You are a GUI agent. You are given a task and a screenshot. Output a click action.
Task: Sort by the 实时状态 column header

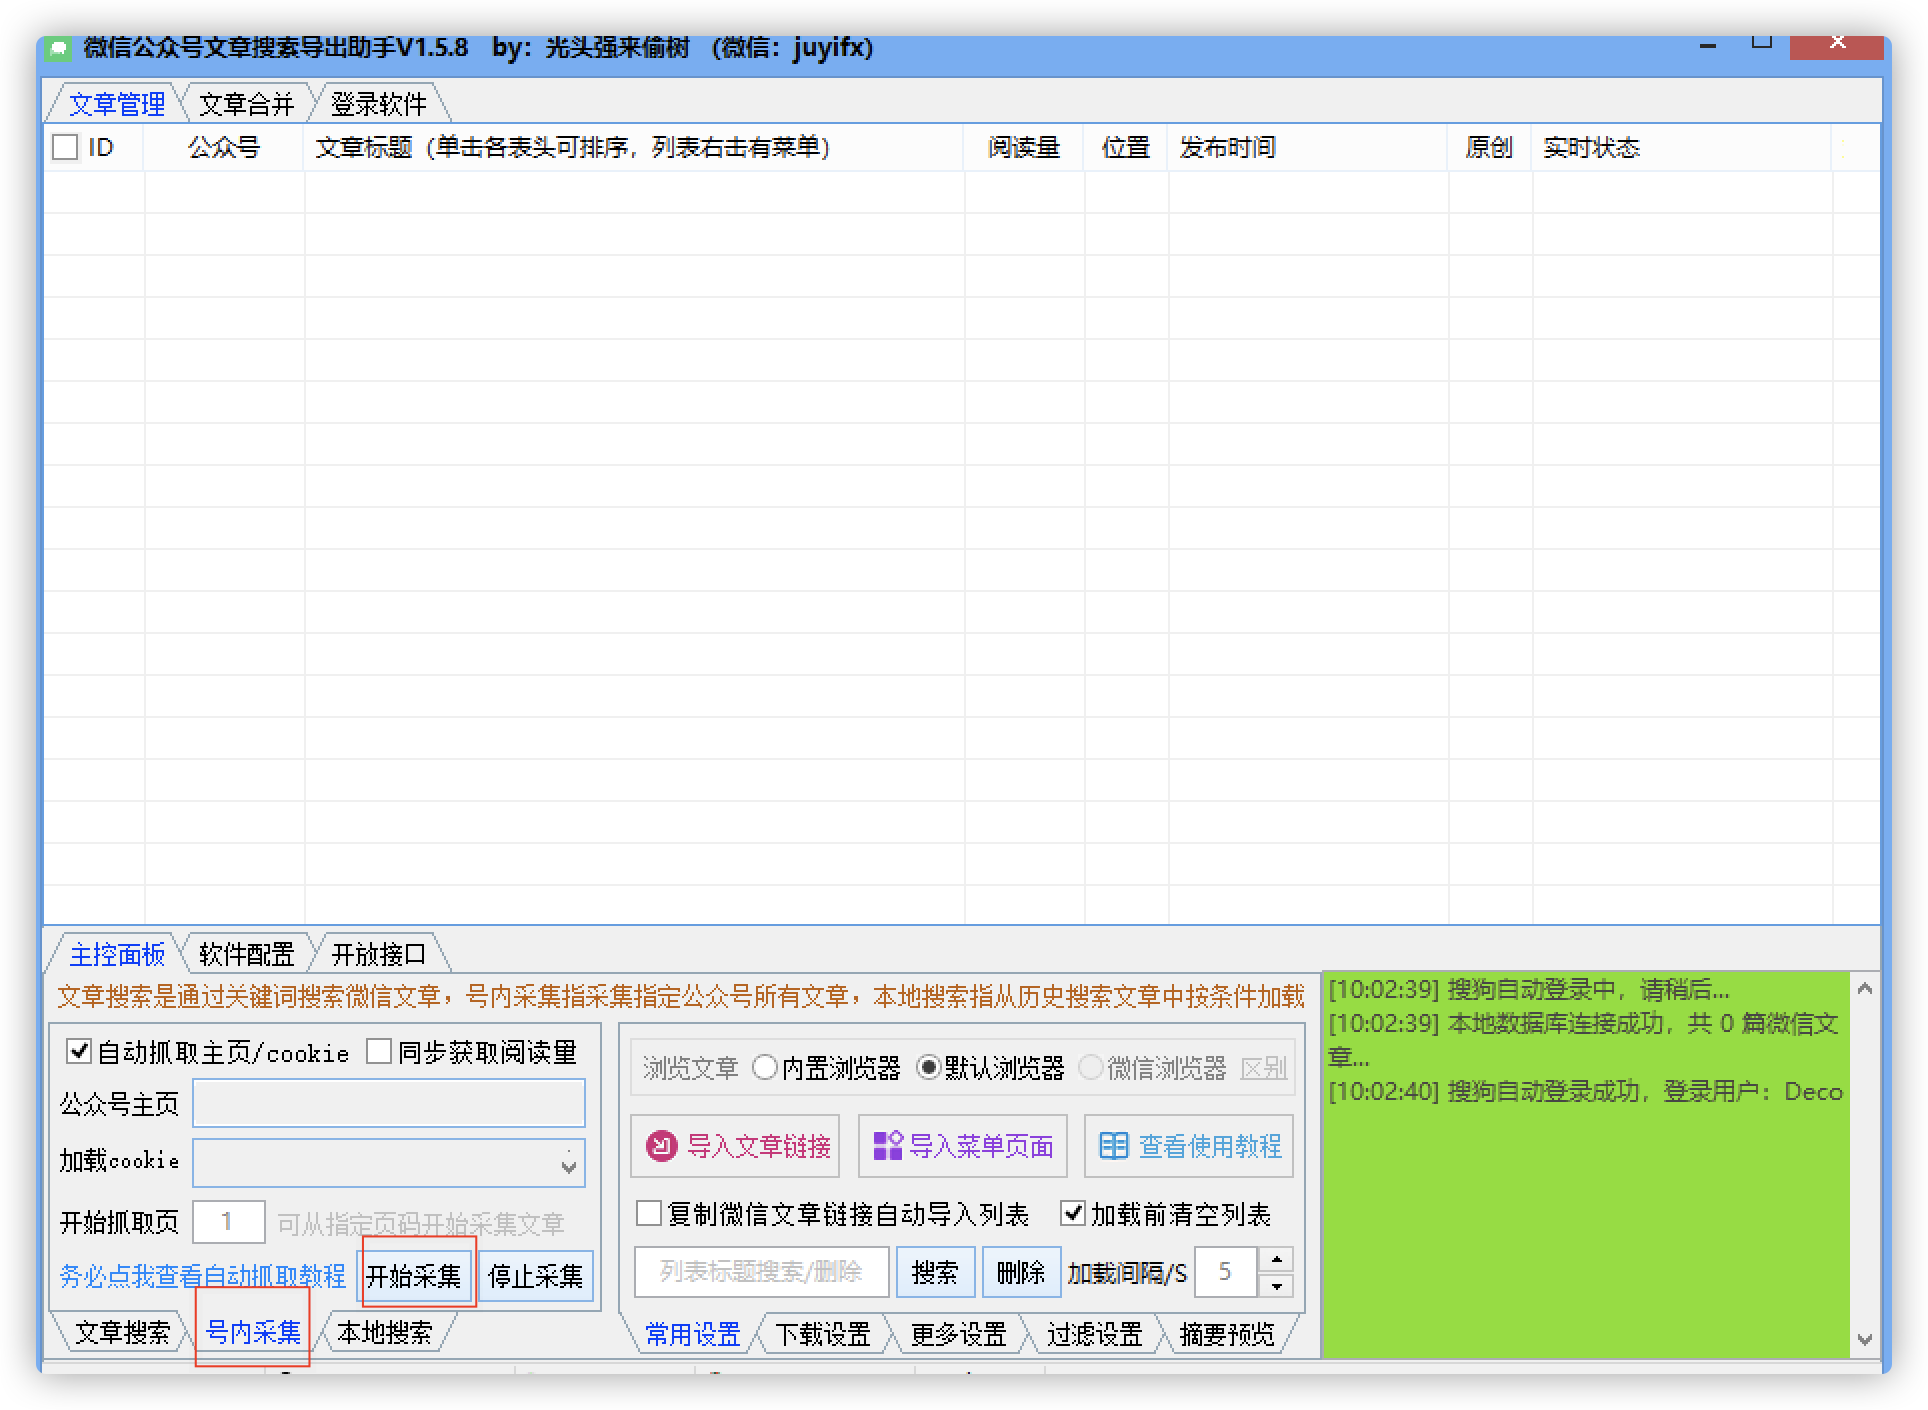click(x=1682, y=148)
